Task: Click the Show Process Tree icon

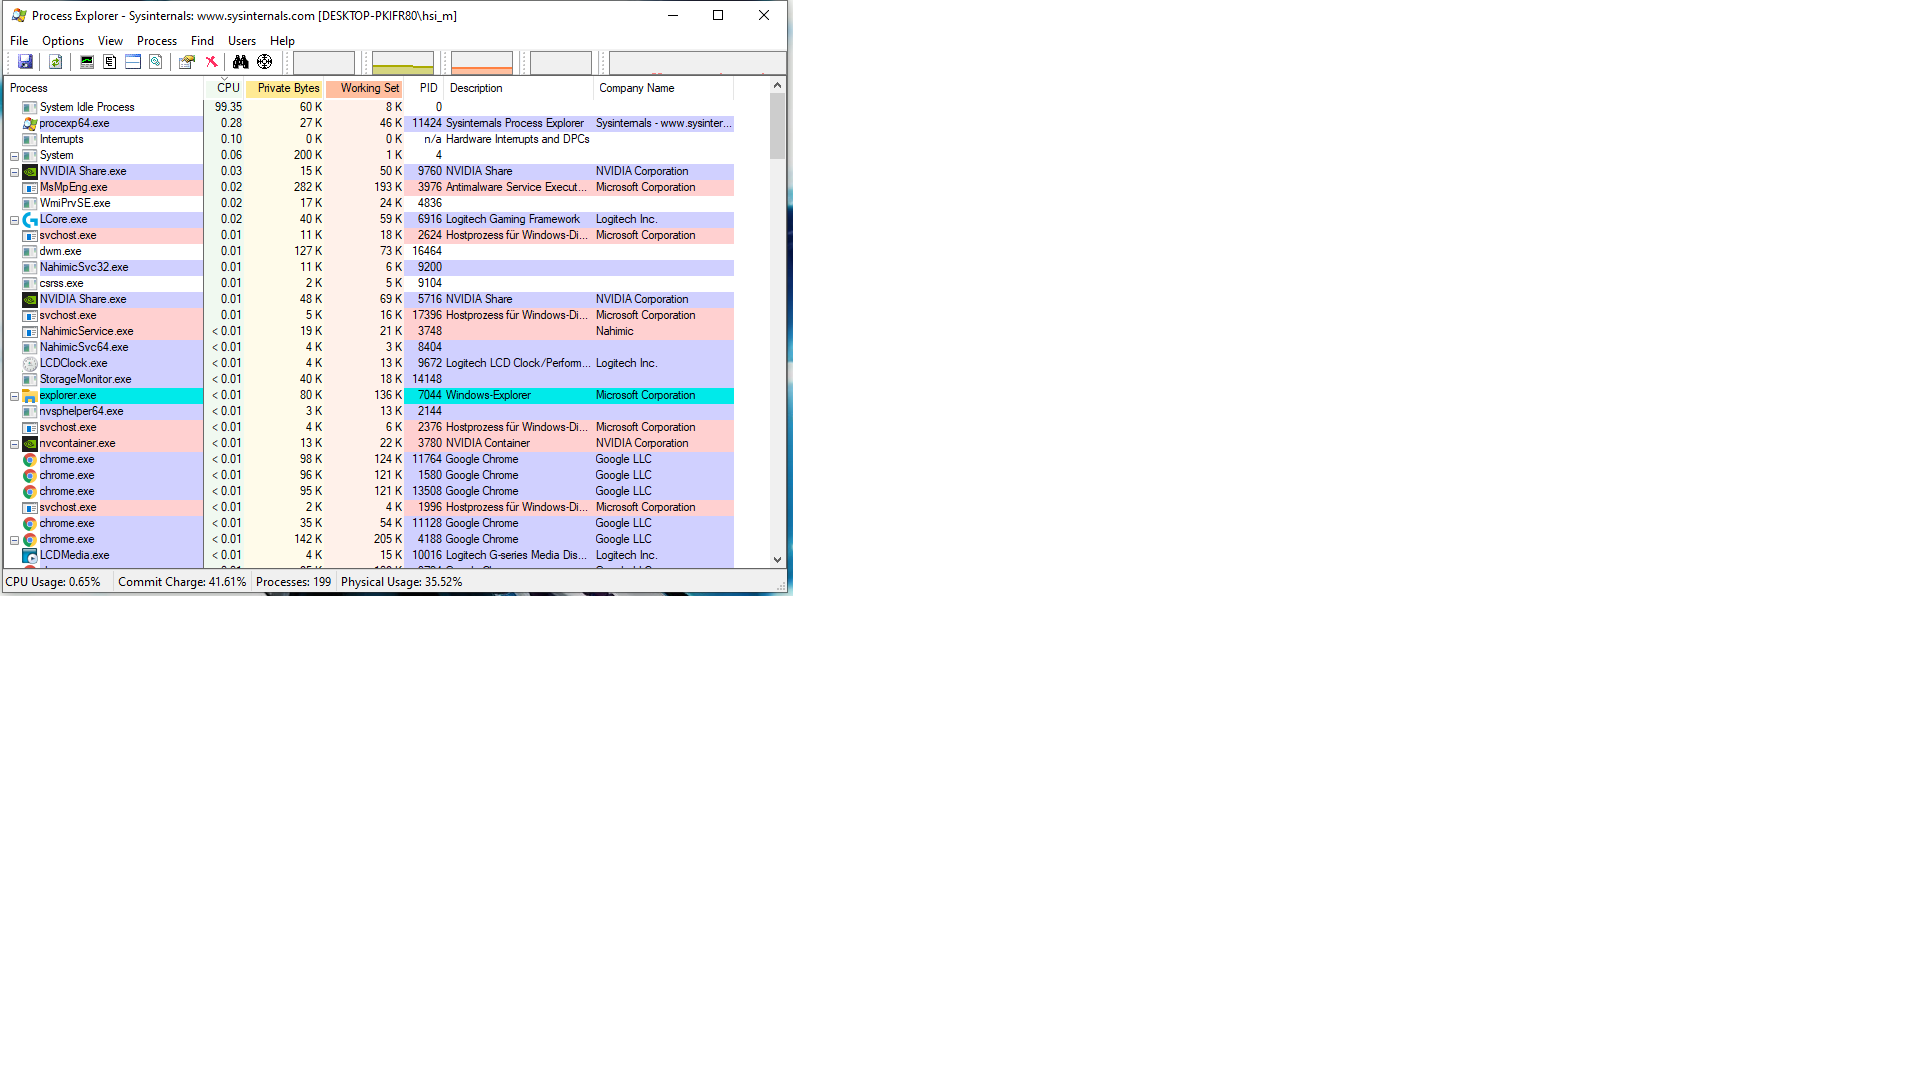Action: click(x=110, y=62)
